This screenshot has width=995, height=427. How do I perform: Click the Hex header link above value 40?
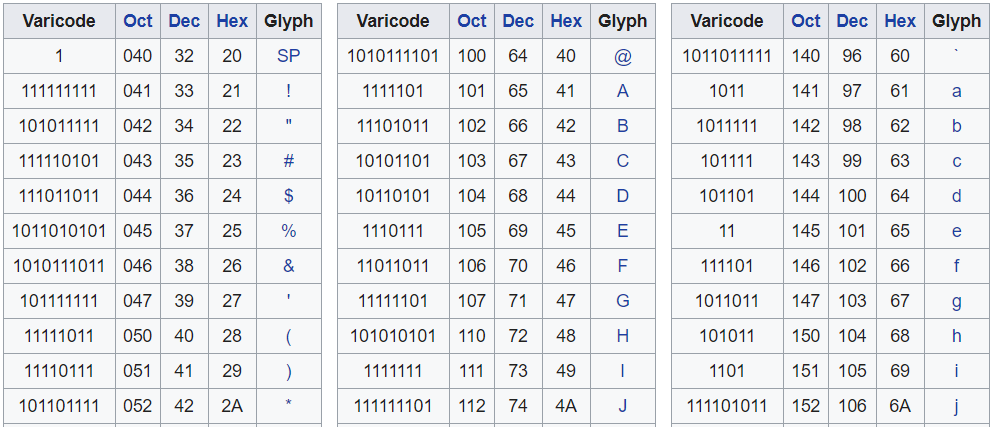pos(566,21)
